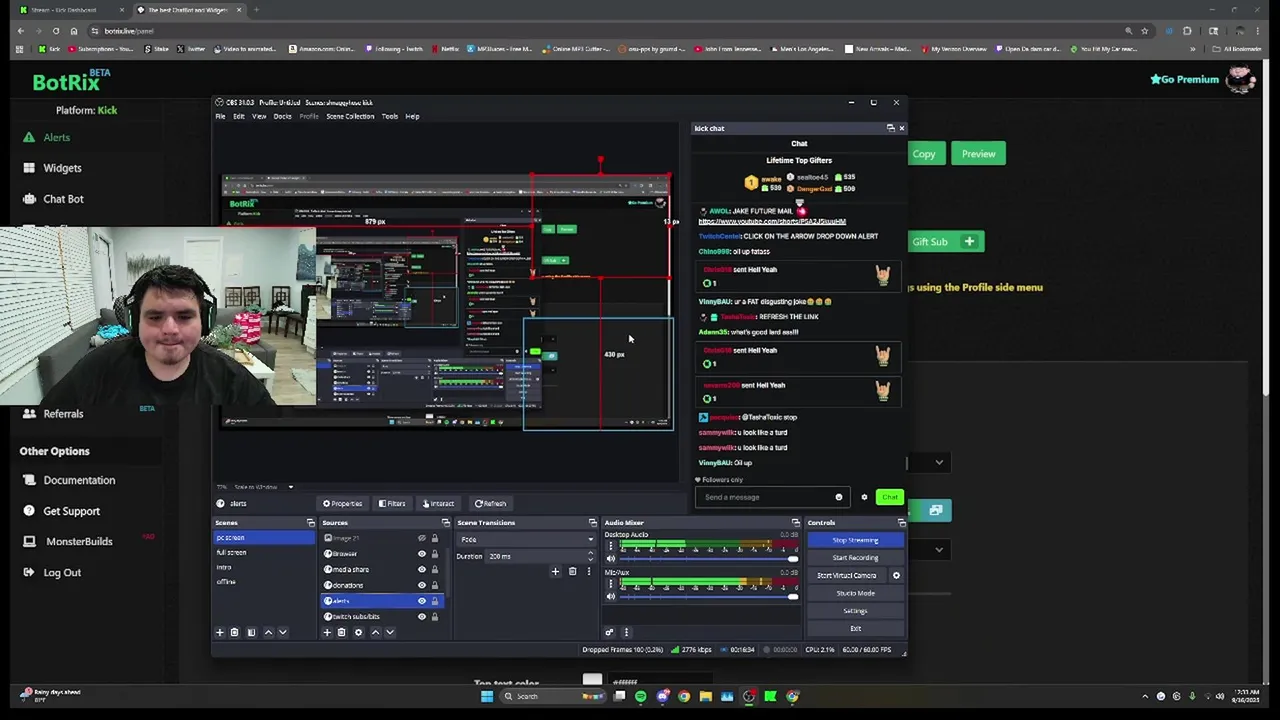Viewport: 1280px width, 720px height.
Task: Expand the Gift Sub plus button
Action: coord(969,242)
